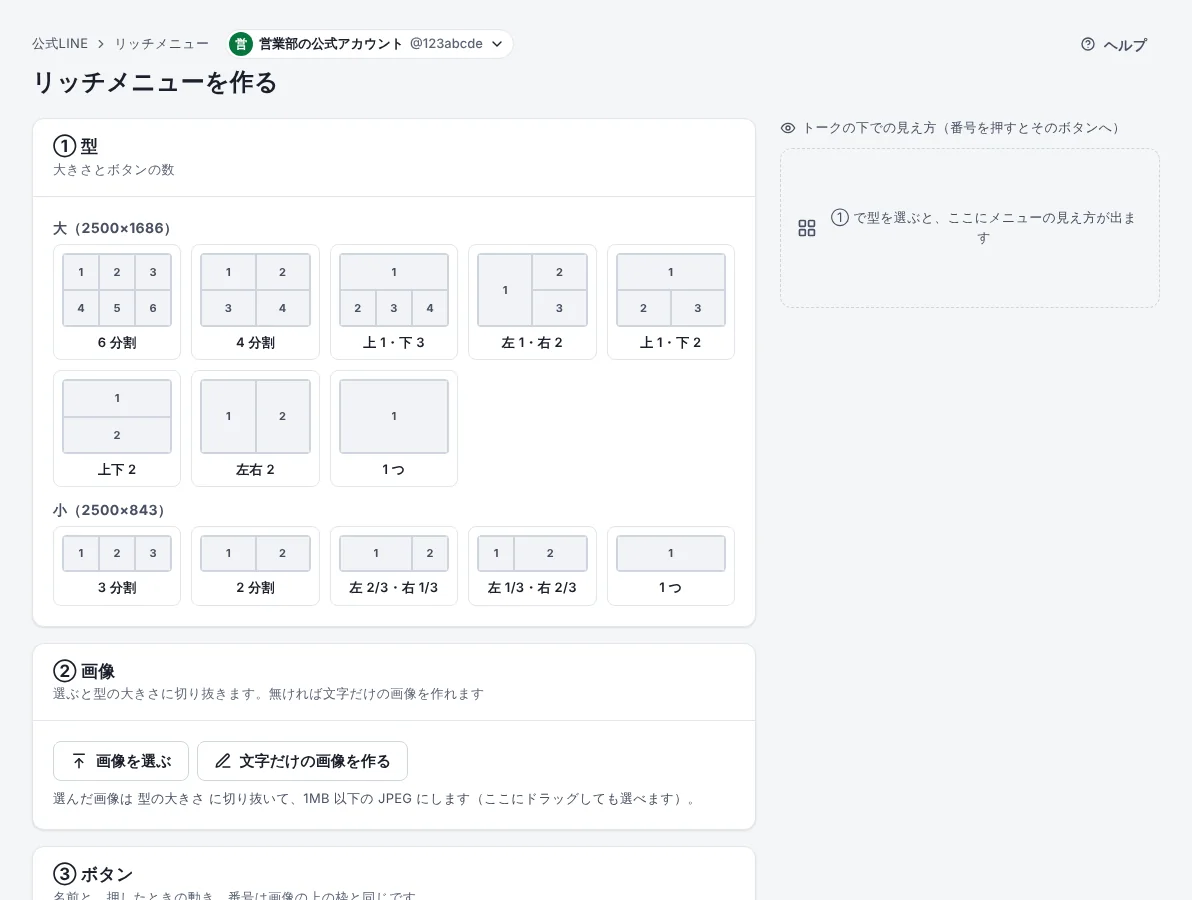Choose the small 1つ single-area layout
This screenshot has width=1192, height=900.
click(670, 566)
